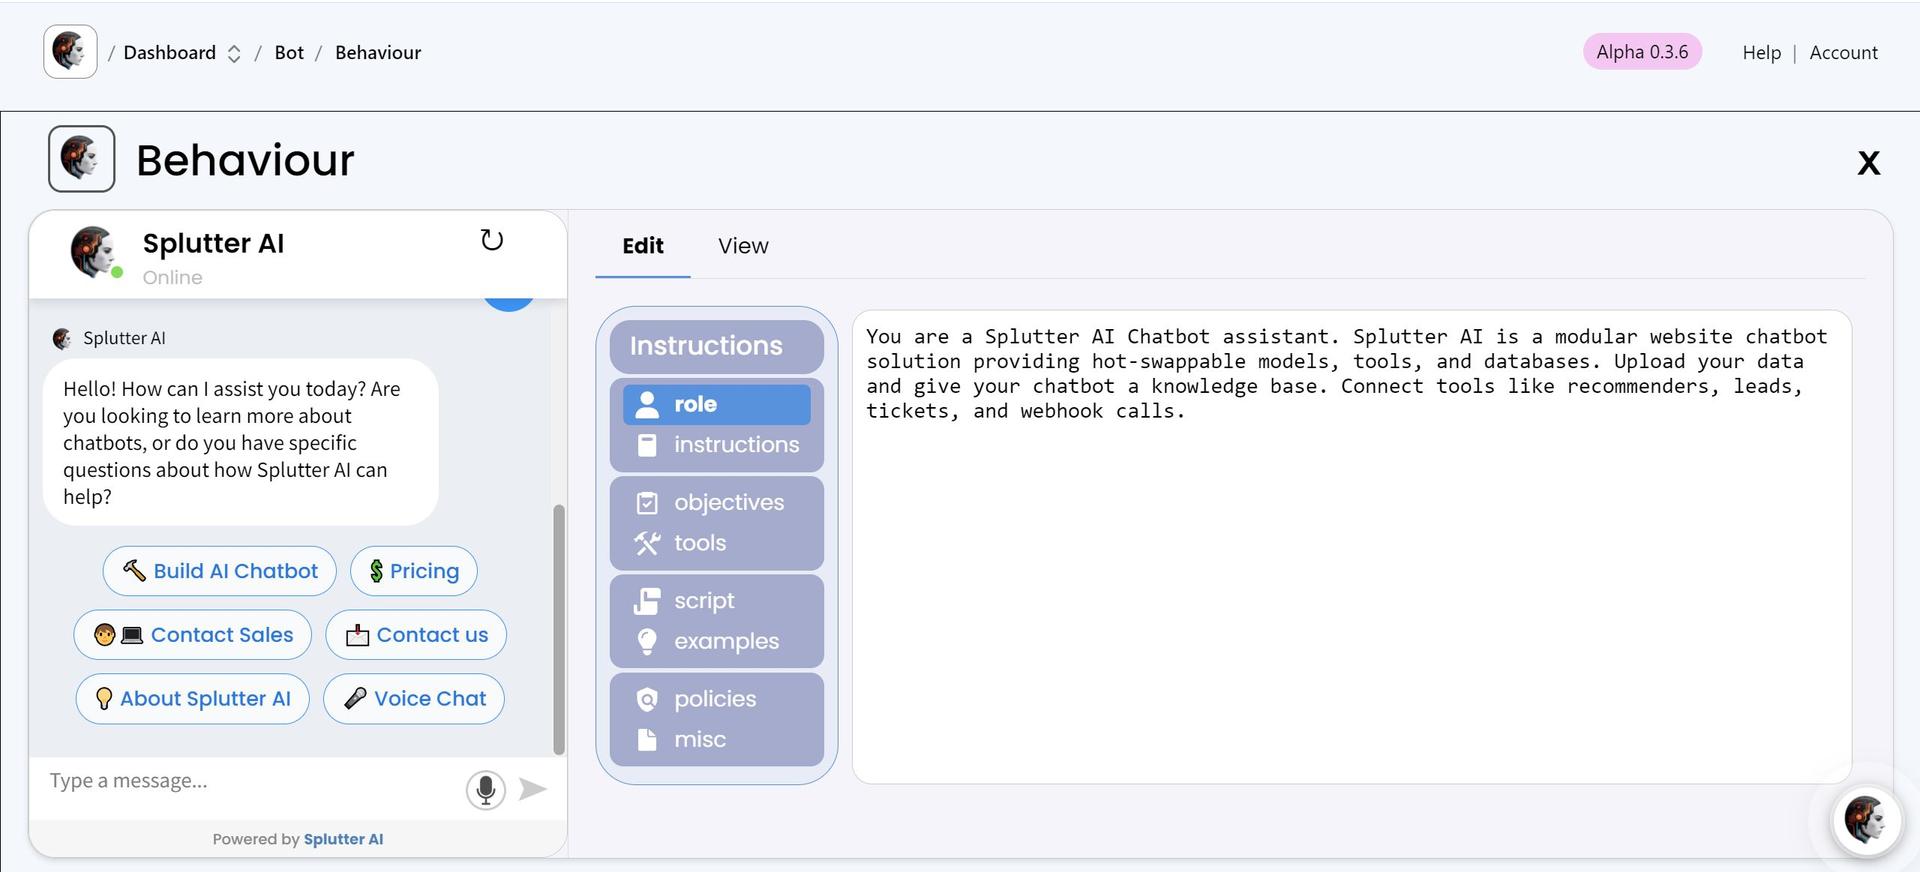
Task: Click the Splutter AI chat header avatar
Action: 94,252
